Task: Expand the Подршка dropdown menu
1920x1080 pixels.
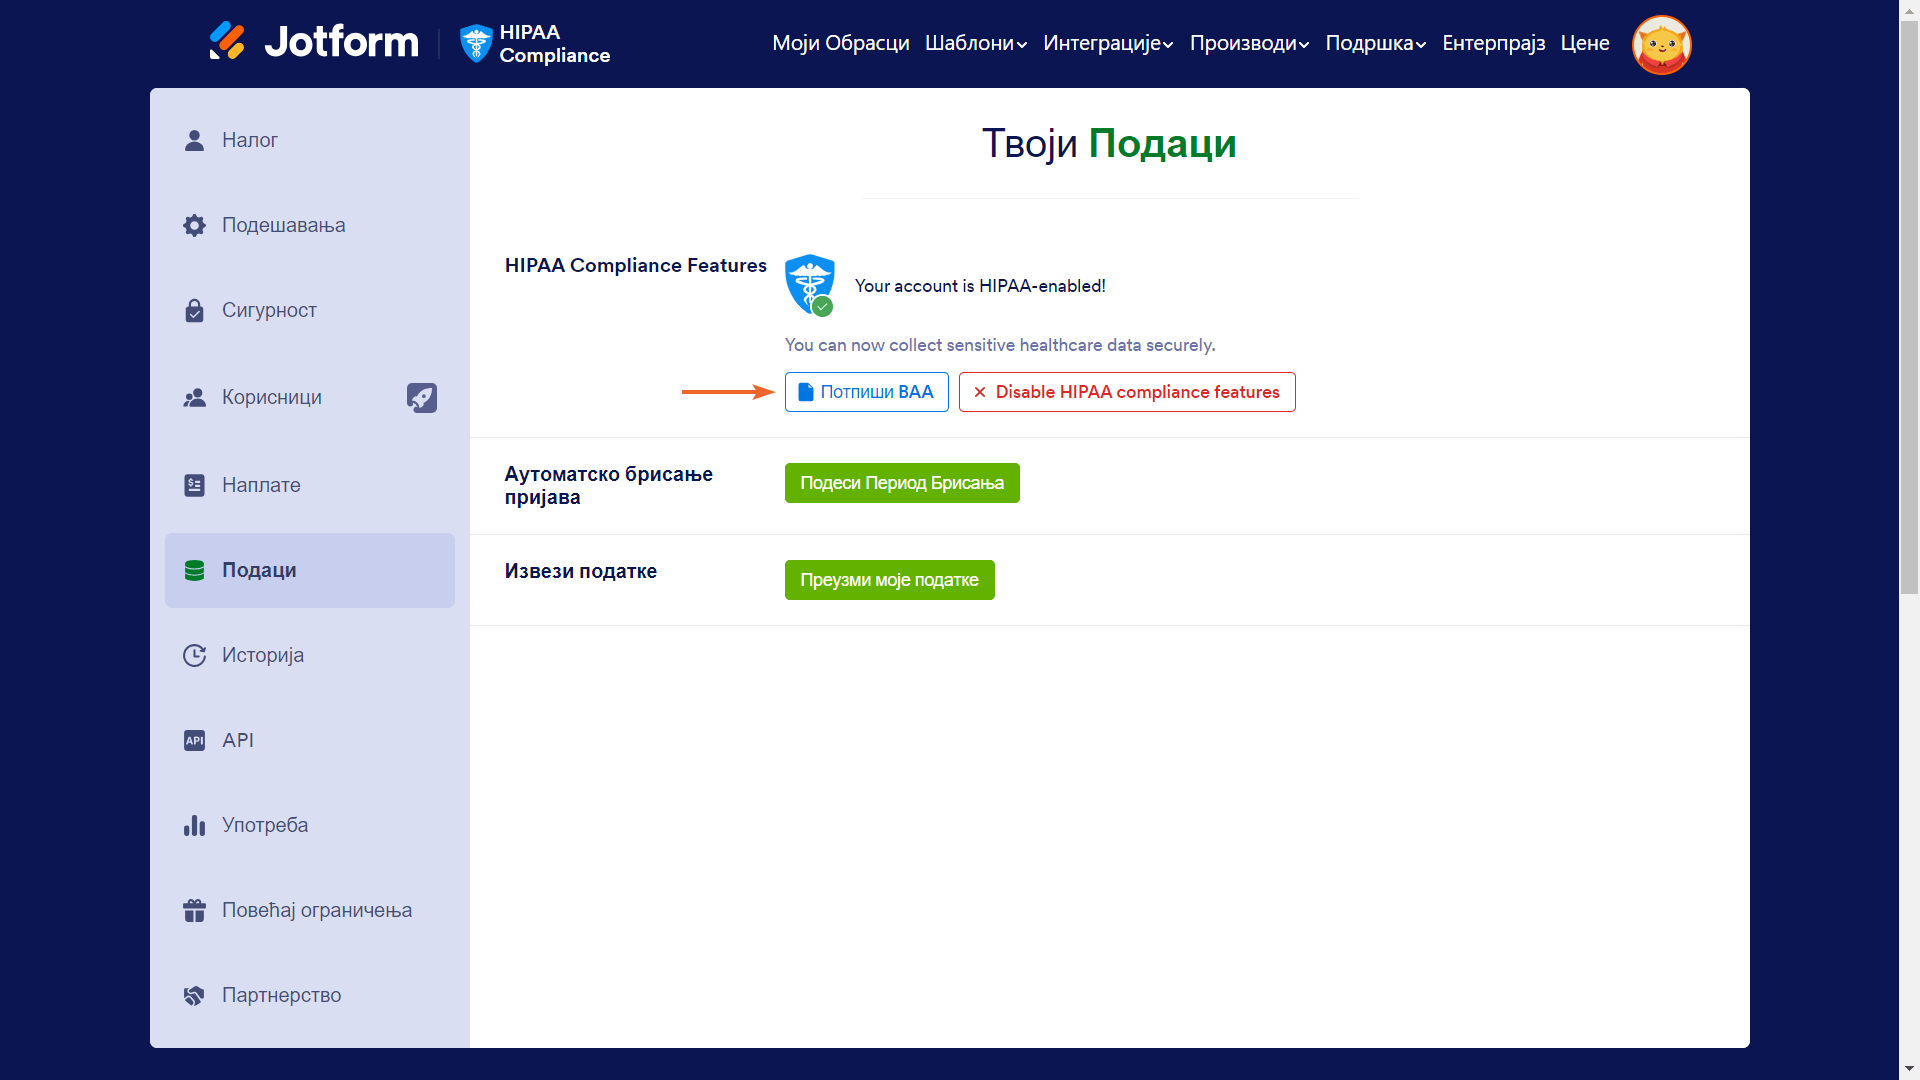Action: pyautogui.click(x=1375, y=43)
